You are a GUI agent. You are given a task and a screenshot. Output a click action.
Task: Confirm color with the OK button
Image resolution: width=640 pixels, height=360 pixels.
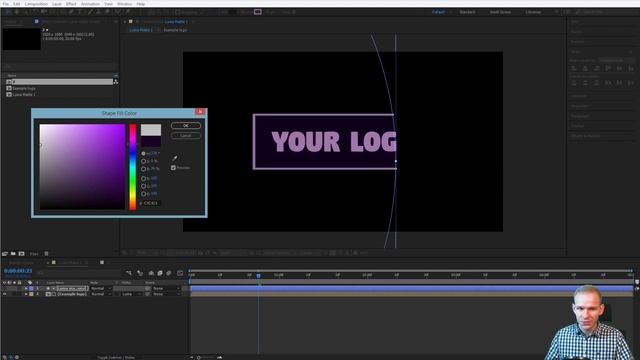coord(186,125)
